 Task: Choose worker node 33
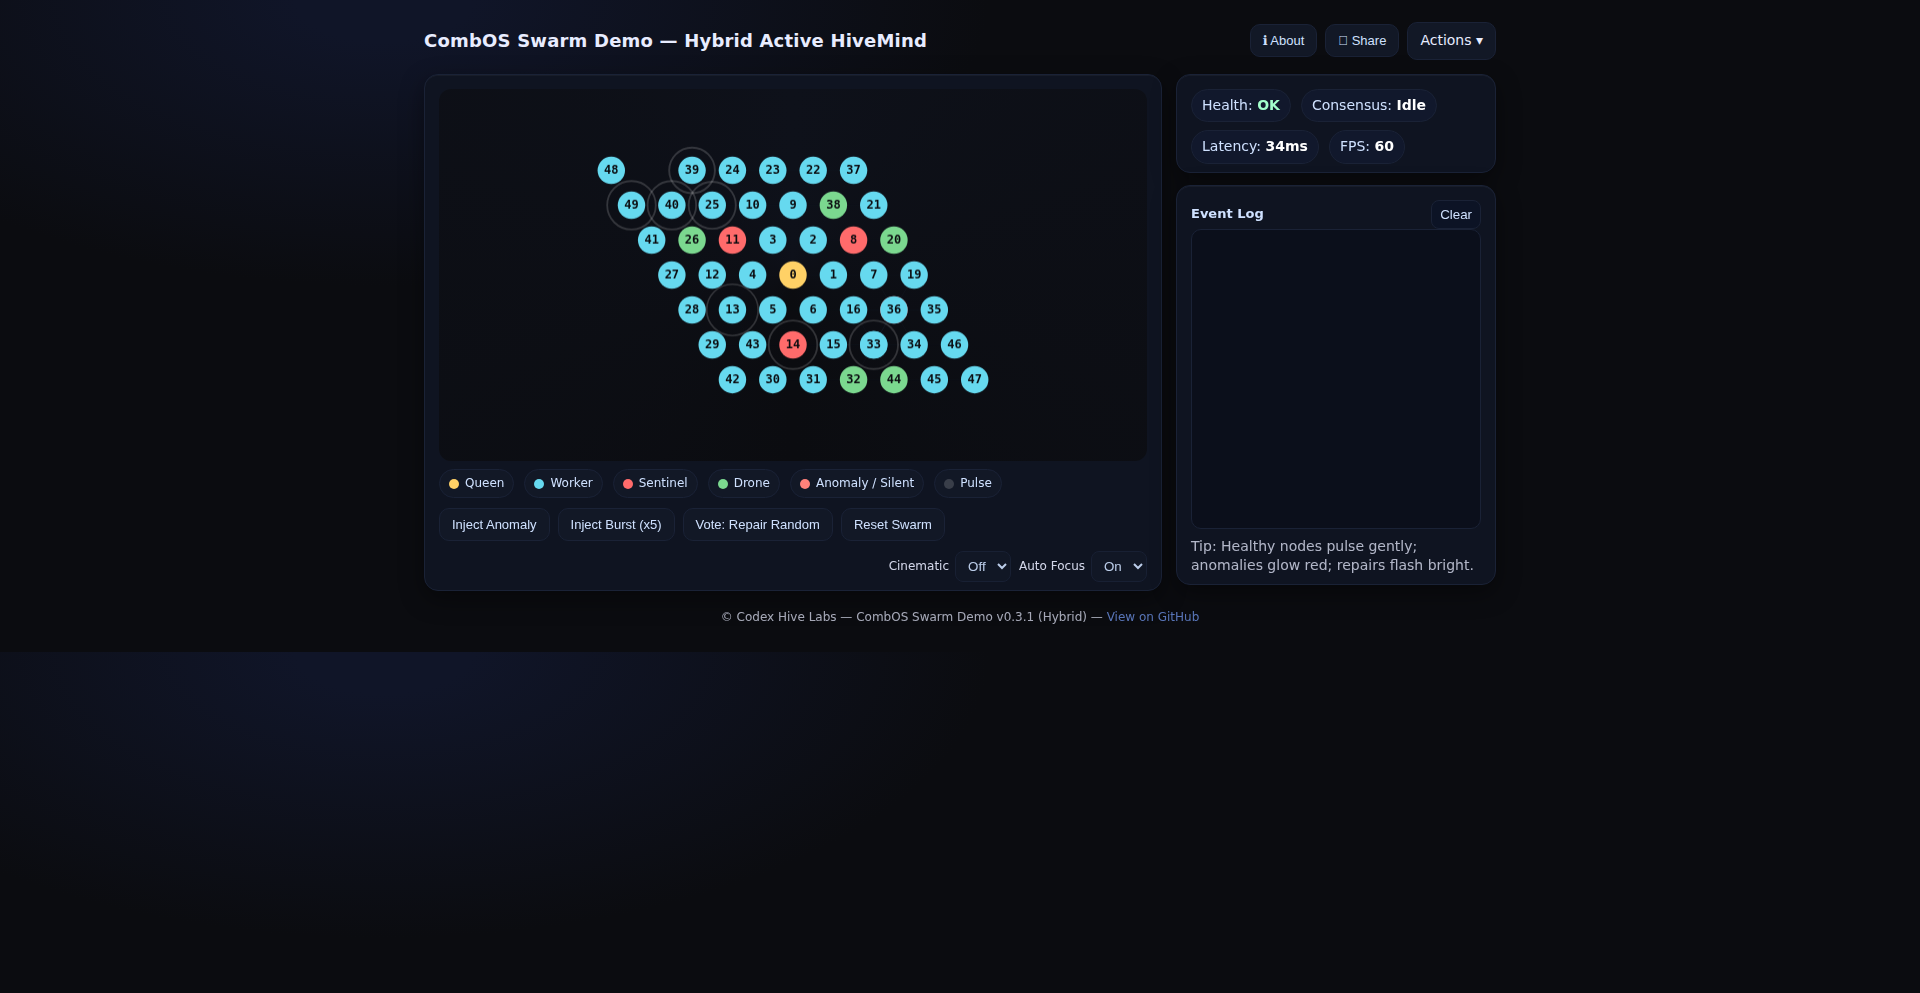point(874,345)
